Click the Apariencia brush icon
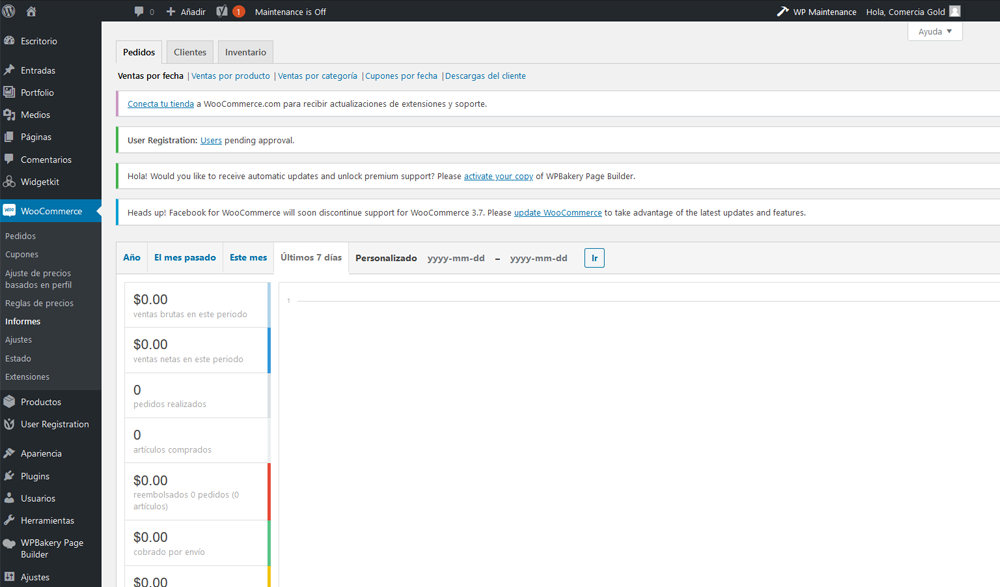This screenshot has width=1000, height=587. point(9,454)
